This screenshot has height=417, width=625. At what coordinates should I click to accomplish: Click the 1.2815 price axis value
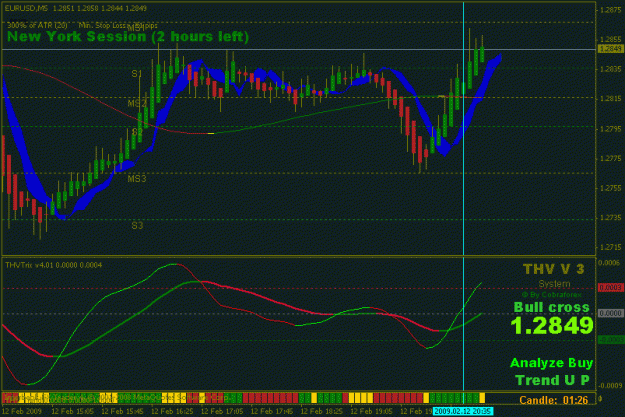[x=611, y=99]
